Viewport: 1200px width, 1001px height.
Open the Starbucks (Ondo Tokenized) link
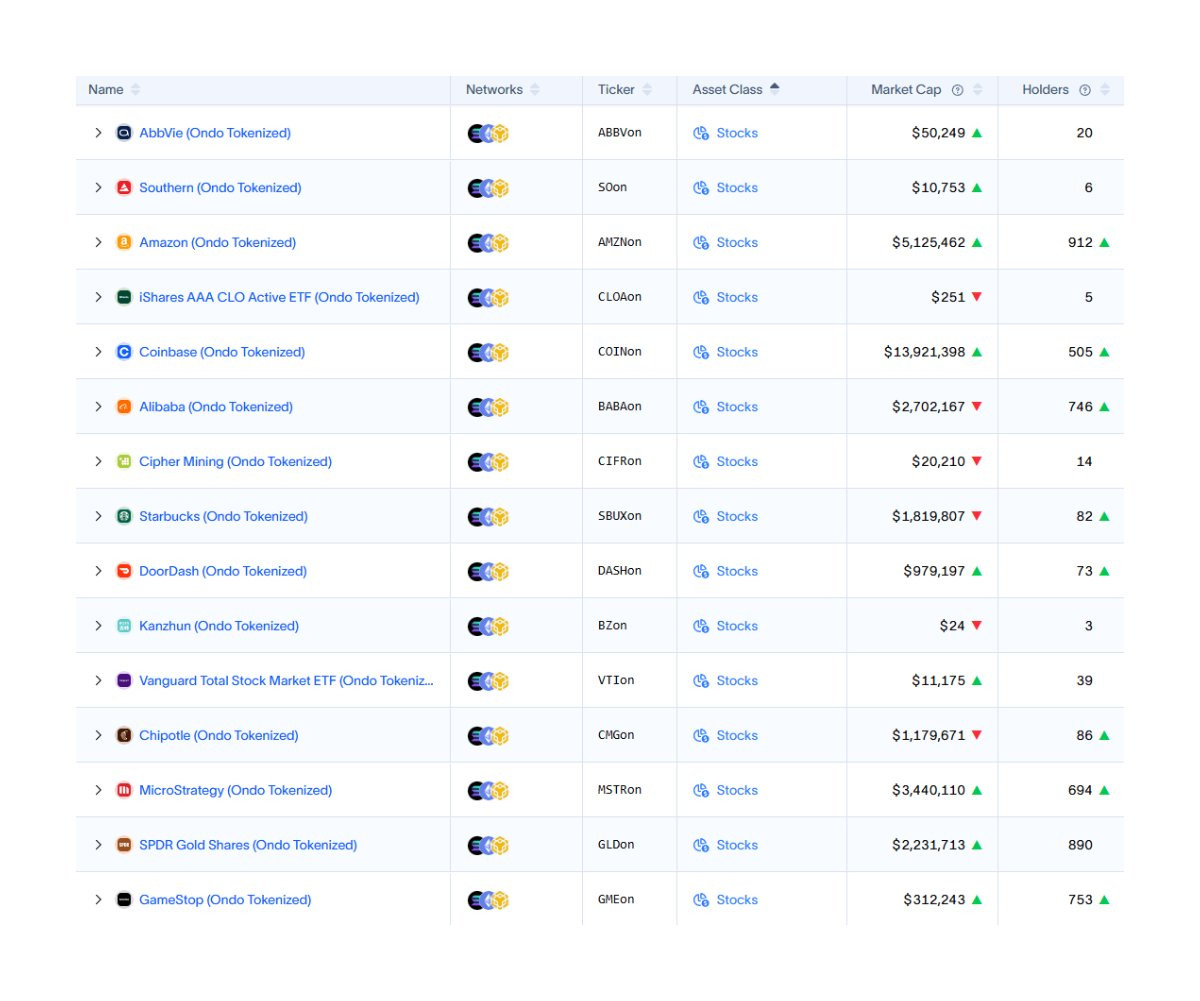click(224, 516)
